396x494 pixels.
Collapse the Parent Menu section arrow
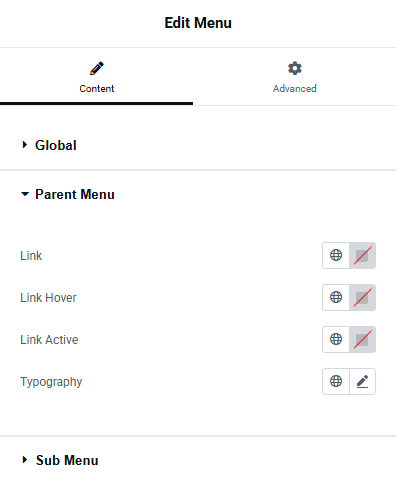click(x=25, y=194)
